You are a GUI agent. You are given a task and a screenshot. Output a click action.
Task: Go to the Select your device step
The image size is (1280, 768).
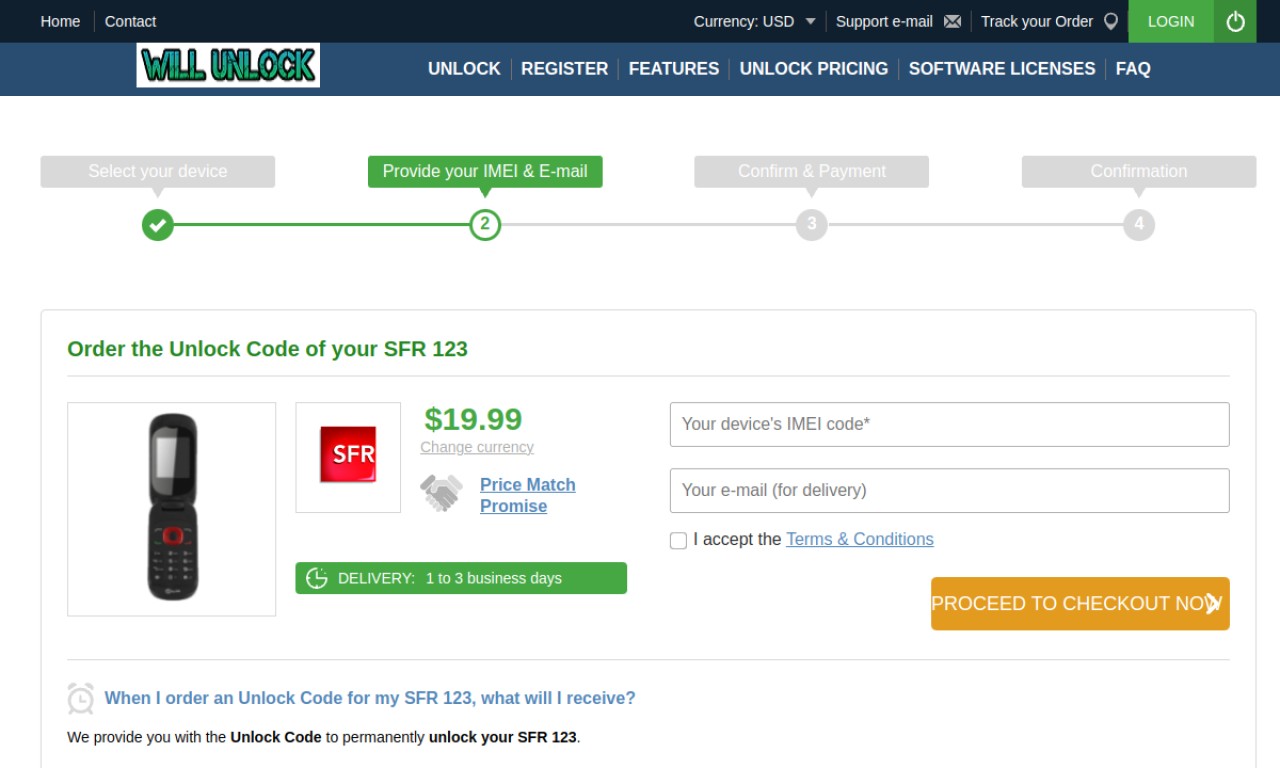(x=158, y=171)
